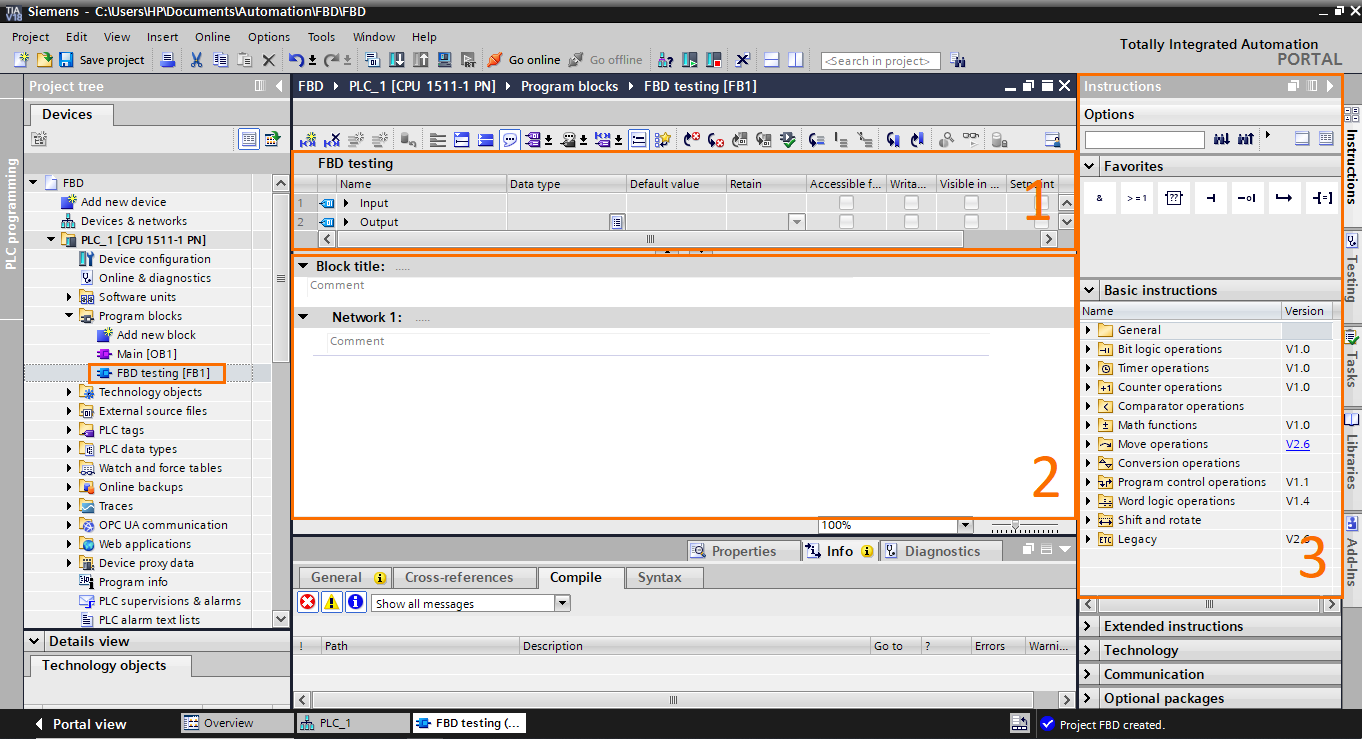
Task: Click Add new device in project tree
Action: (123, 202)
